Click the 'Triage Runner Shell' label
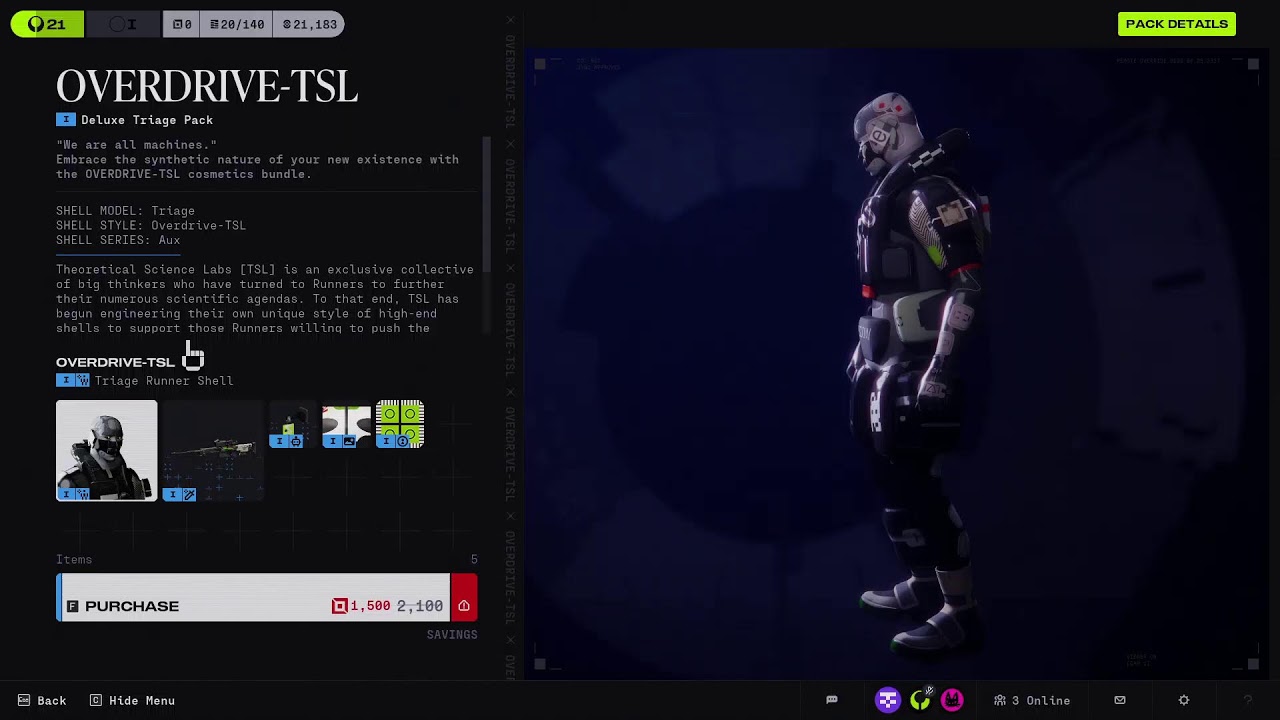Image resolution: width=1280 pixels, height=720 pixels. click(x=163, y=381)
